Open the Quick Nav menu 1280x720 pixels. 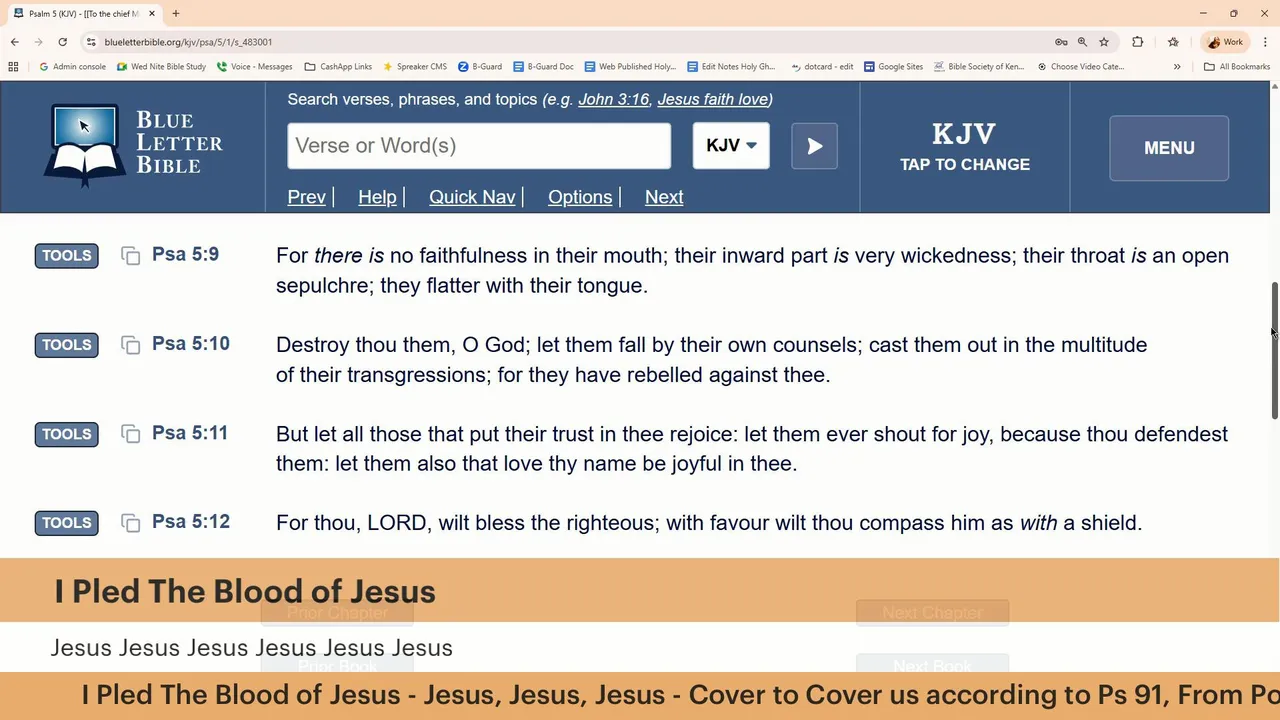coord(472,197)
